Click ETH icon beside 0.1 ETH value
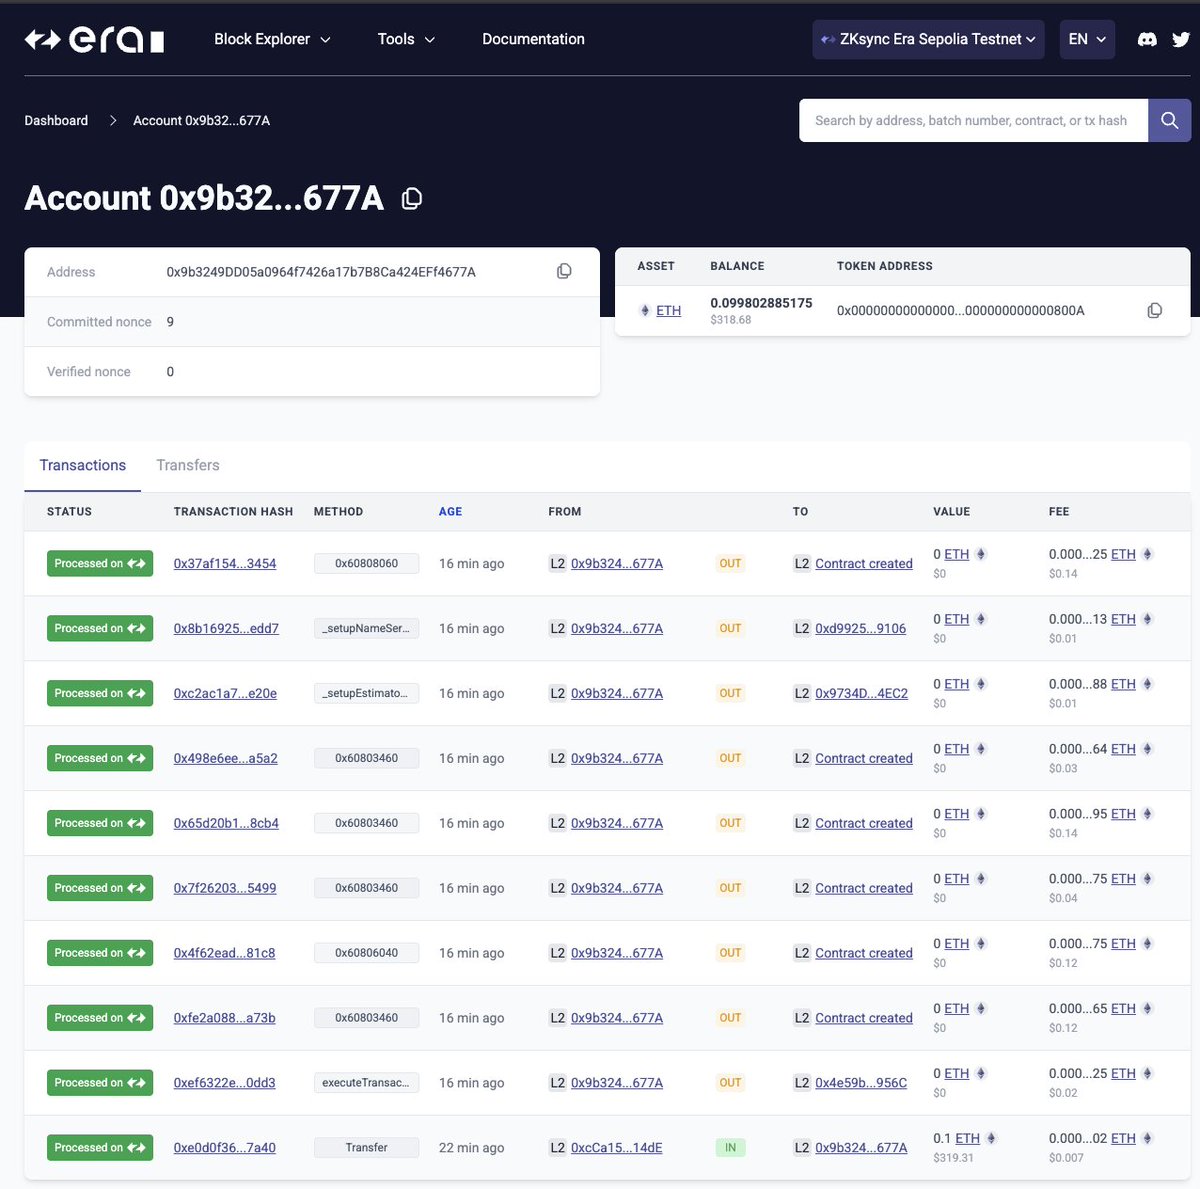Image resolution: width=1200 pixels, height=1189 pixels. coord(991,1138)
